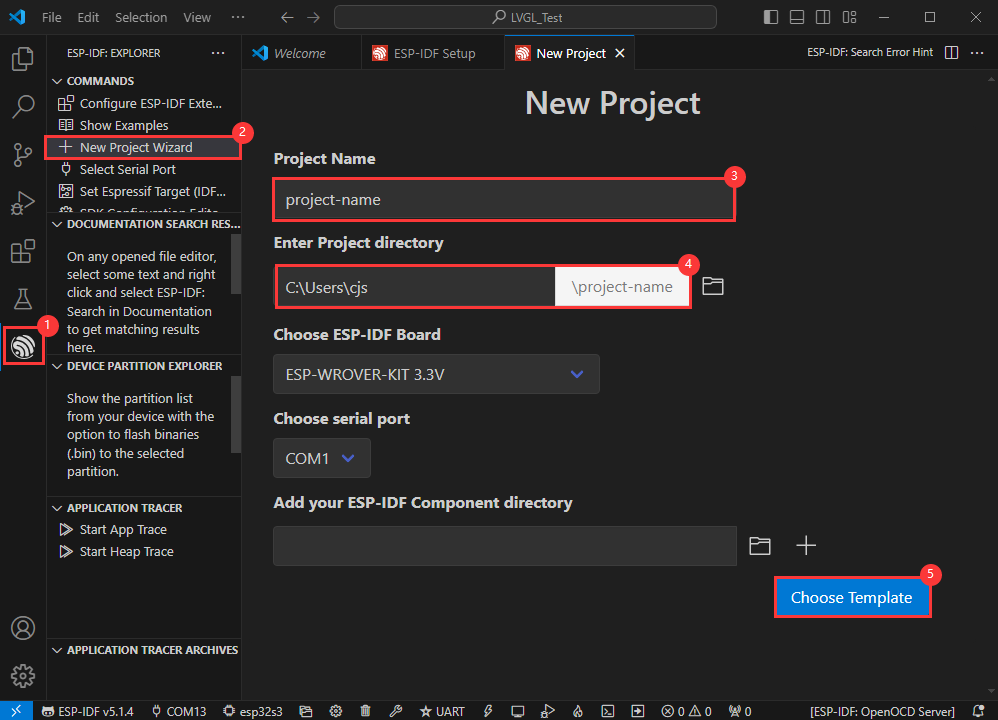Click the Project Name input field

504,200
